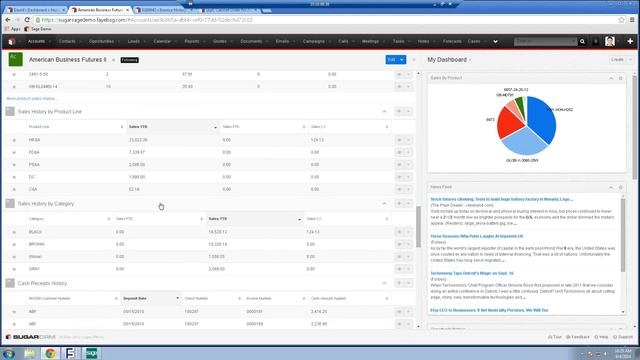Click the light blue pie chart slice
640x360 pixels.
pyautogui.click(x=524, y=142)
